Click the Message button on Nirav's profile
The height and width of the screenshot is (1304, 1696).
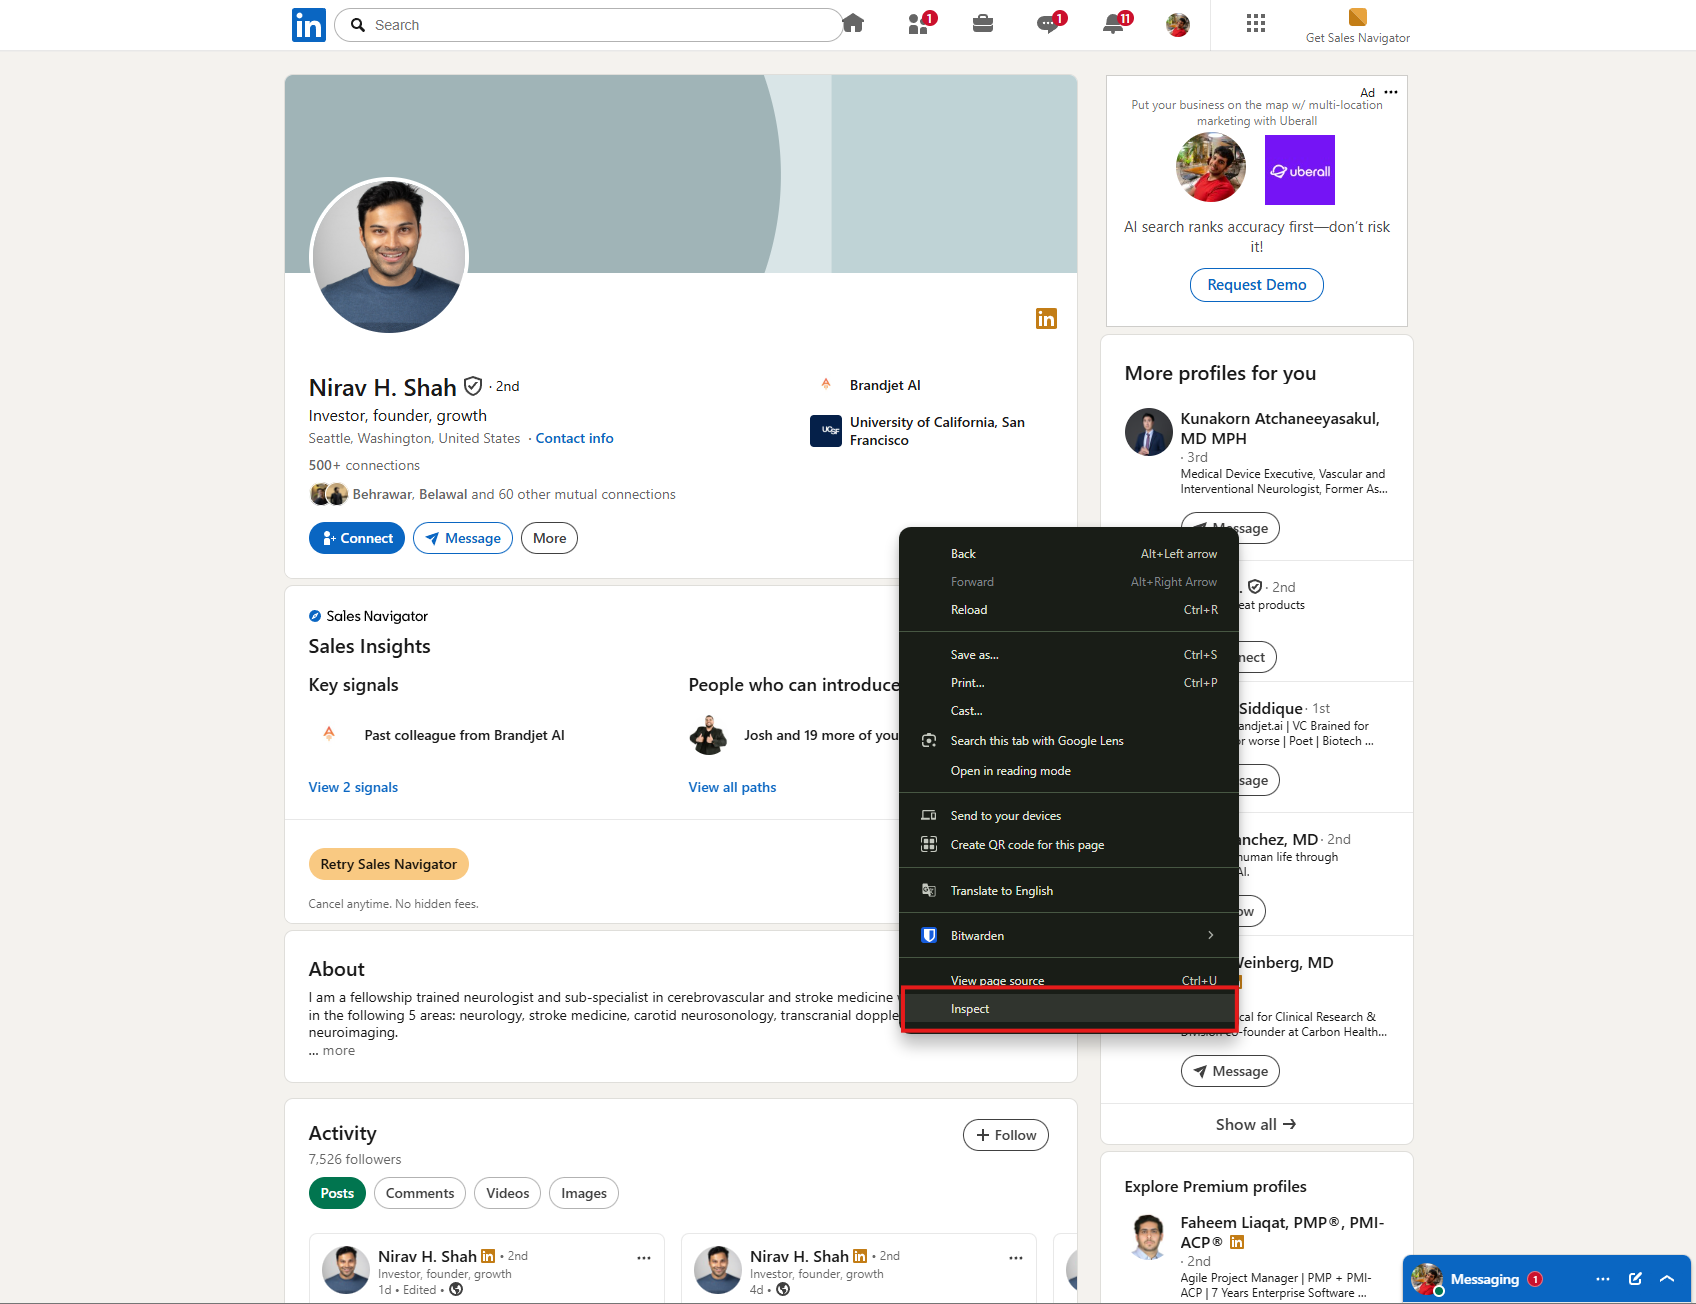(463, 538)
